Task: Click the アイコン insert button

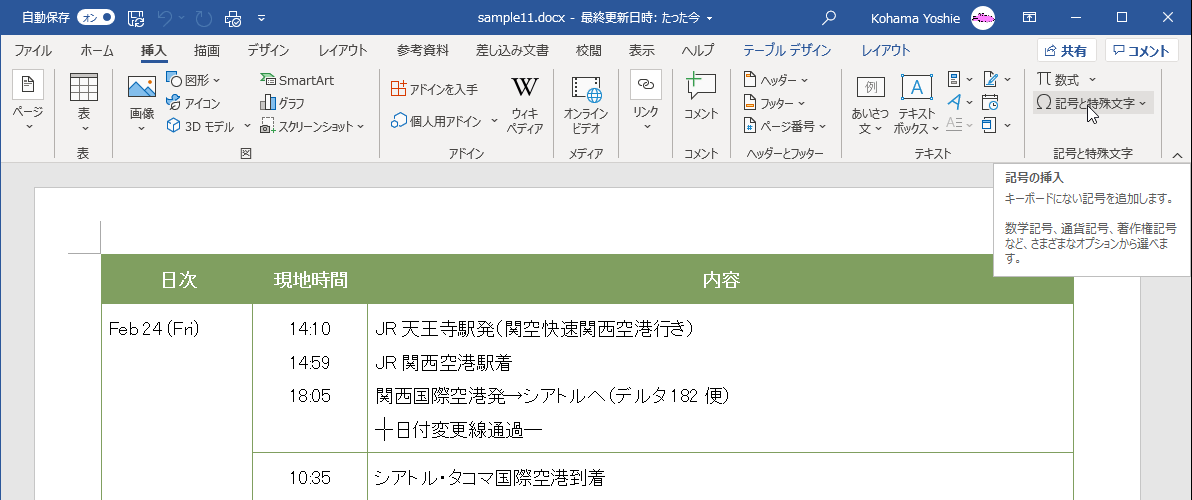Action: [193, 103]
